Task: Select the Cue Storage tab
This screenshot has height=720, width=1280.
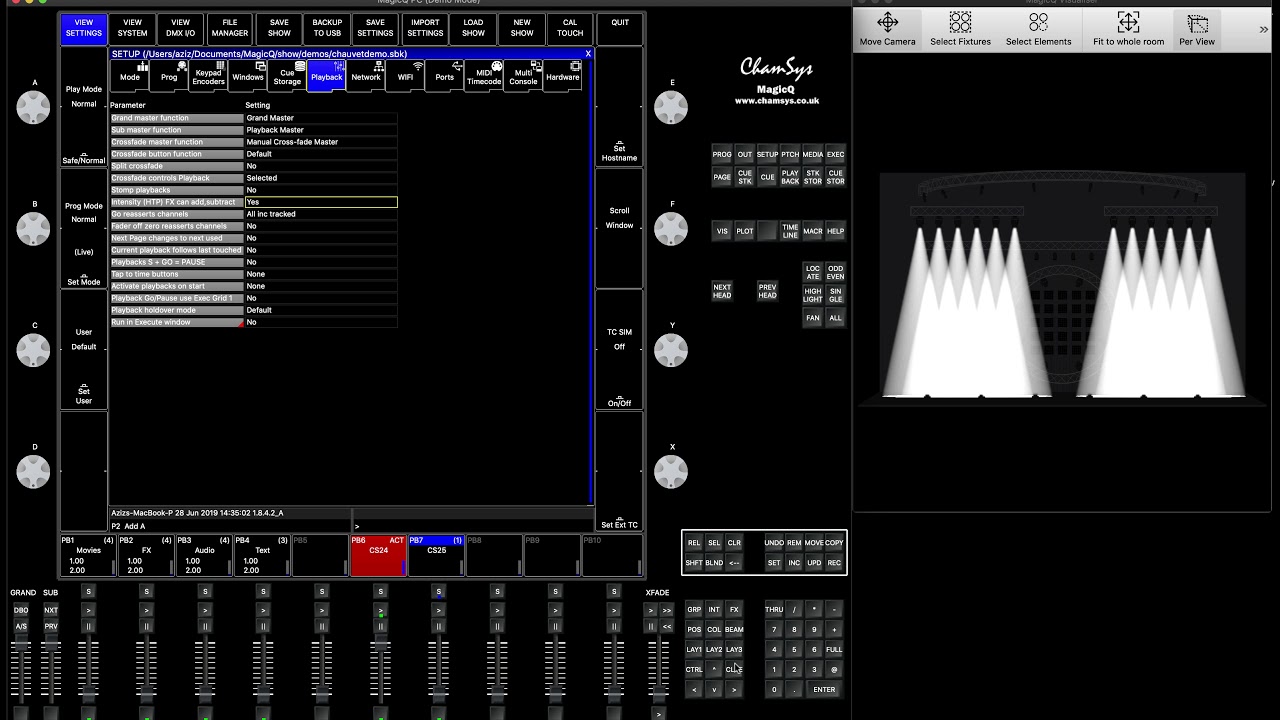Action: tap(287, 76)
